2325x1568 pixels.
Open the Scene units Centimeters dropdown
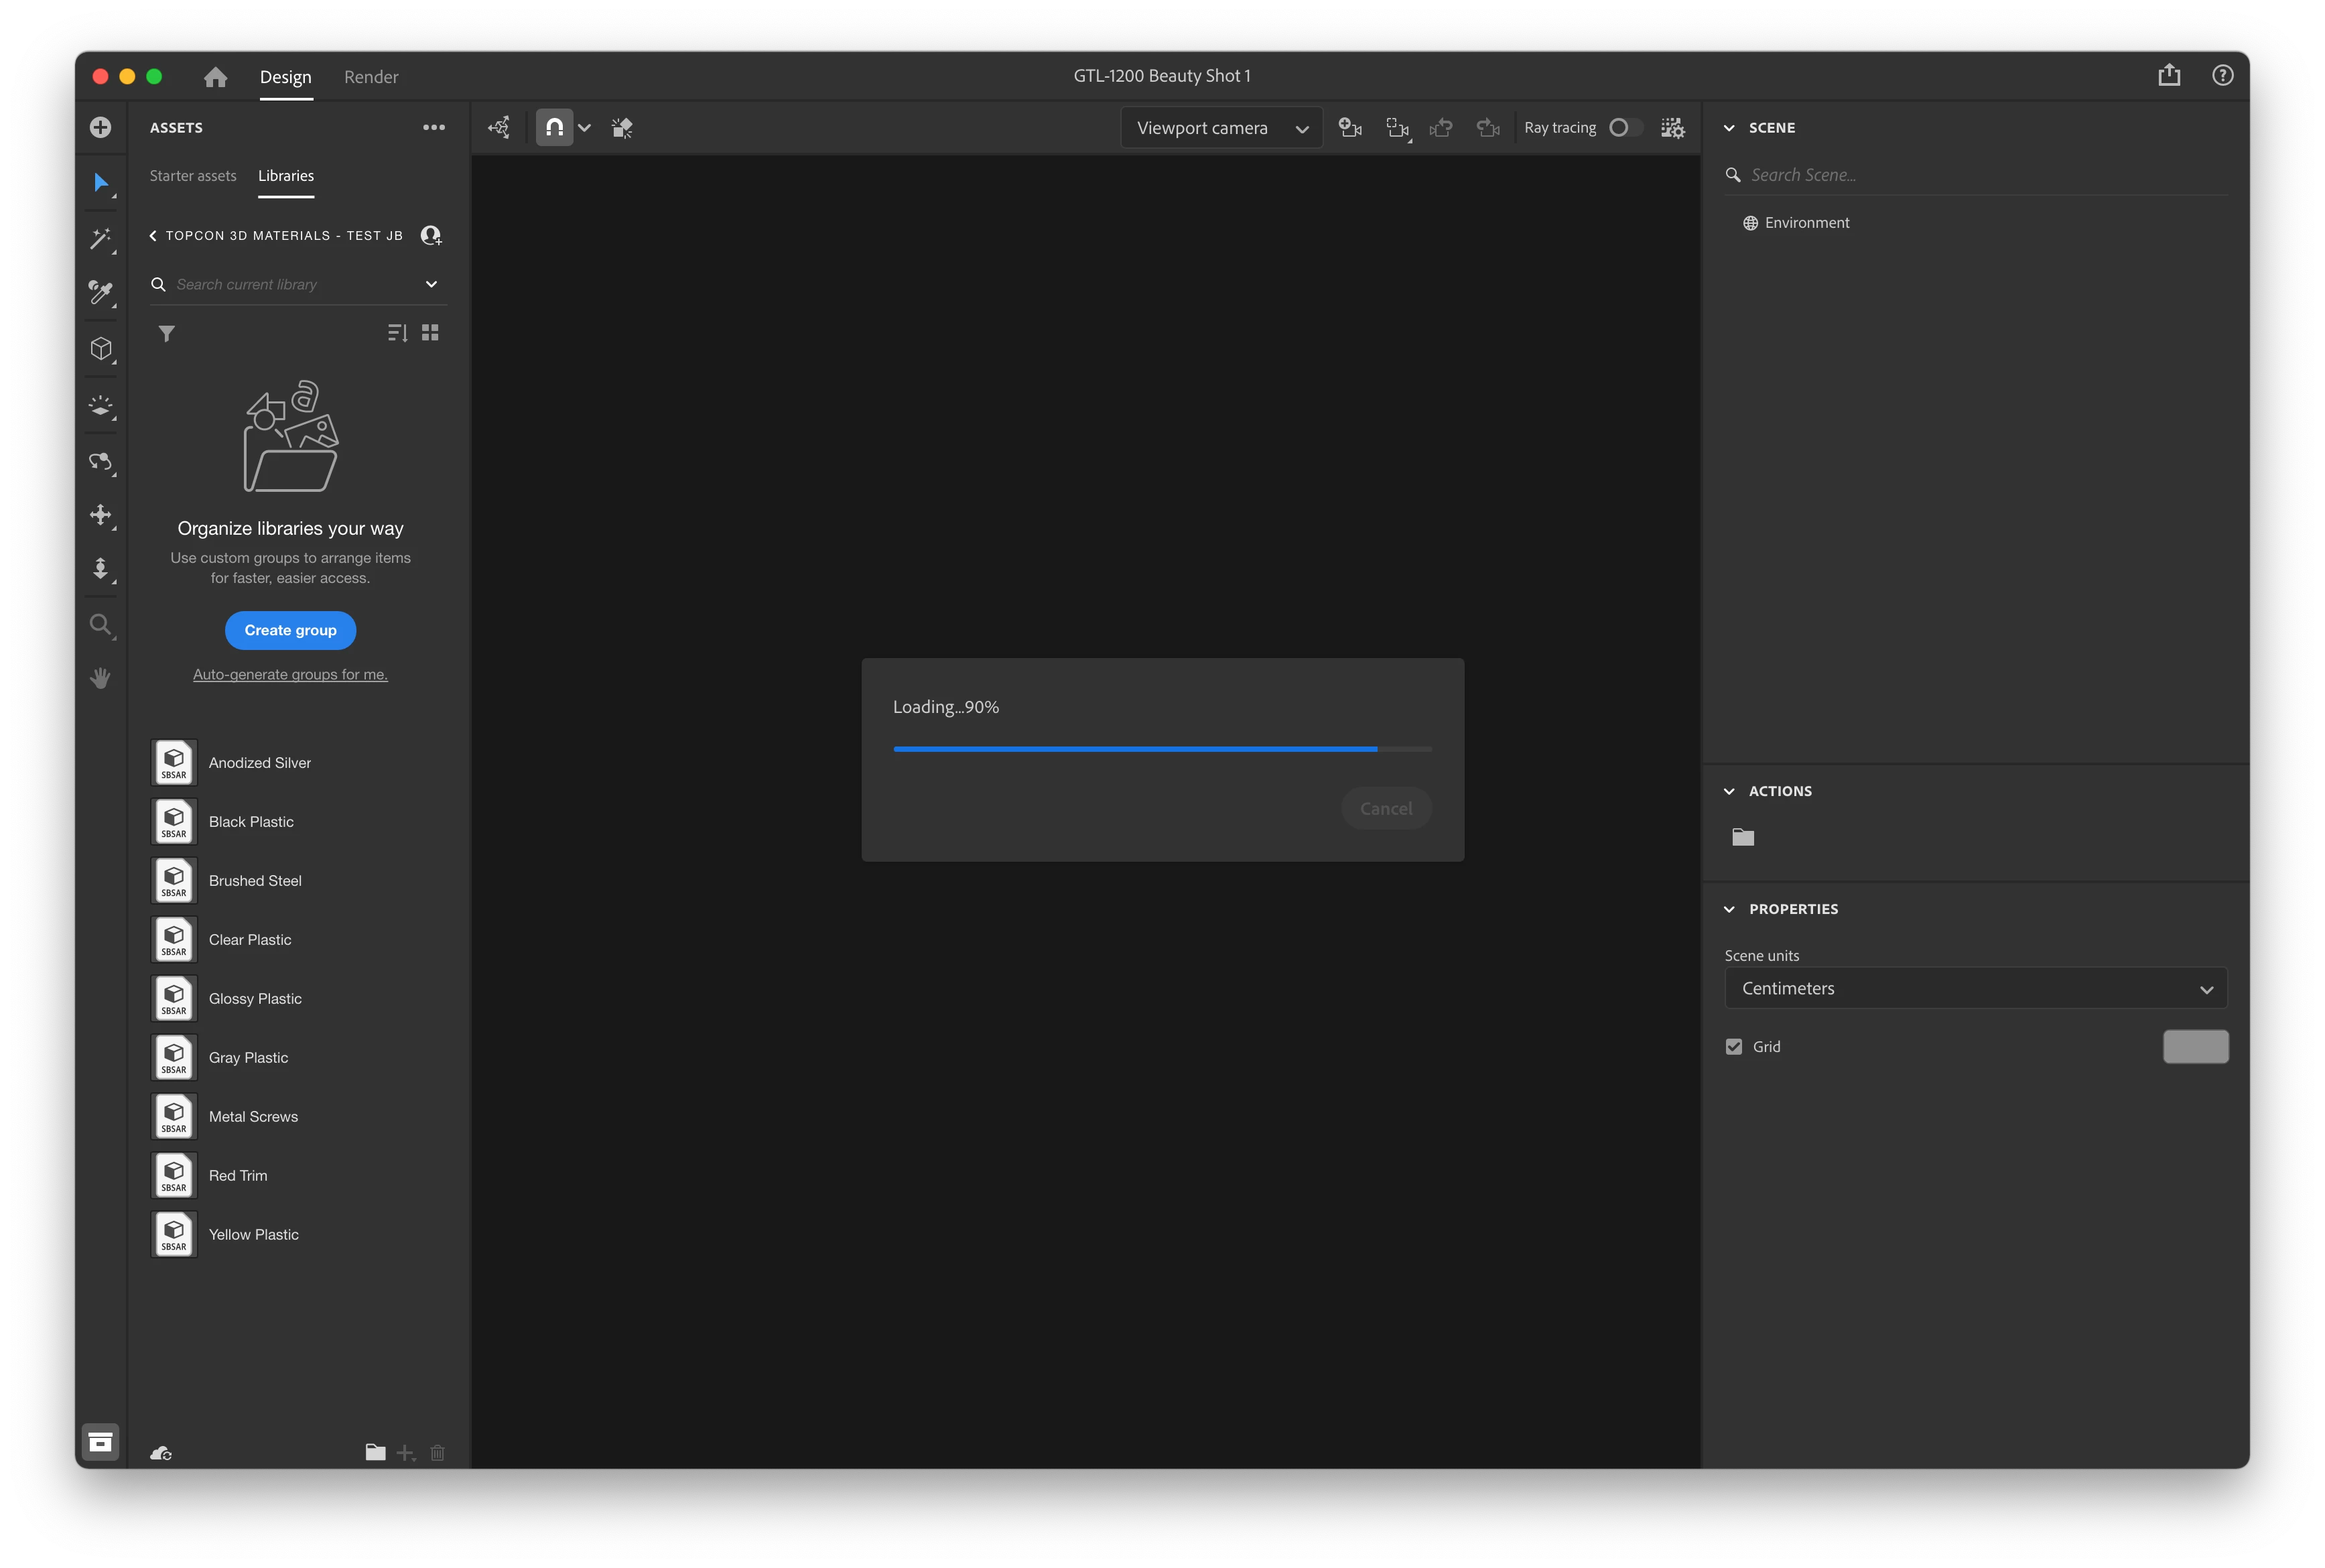(x=1975, y=988)
